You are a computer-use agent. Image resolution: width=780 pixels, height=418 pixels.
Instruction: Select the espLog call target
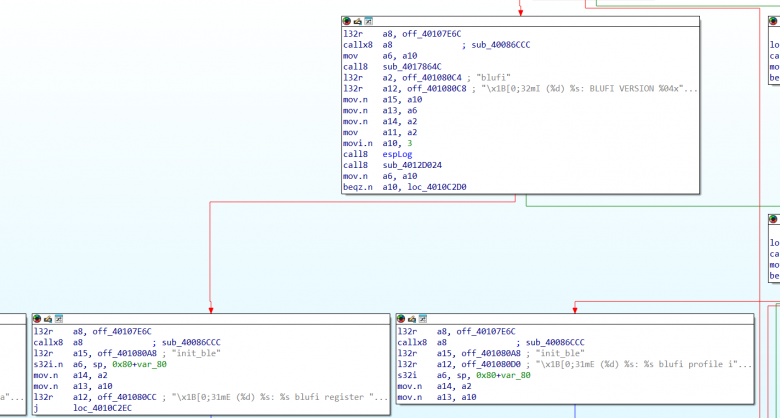click(396, 154)
